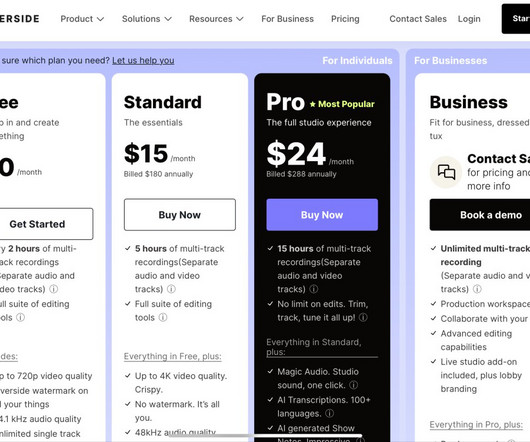Click Buy Now for the Pro plan
Screen dimensions: 530x442
point(322,215)
